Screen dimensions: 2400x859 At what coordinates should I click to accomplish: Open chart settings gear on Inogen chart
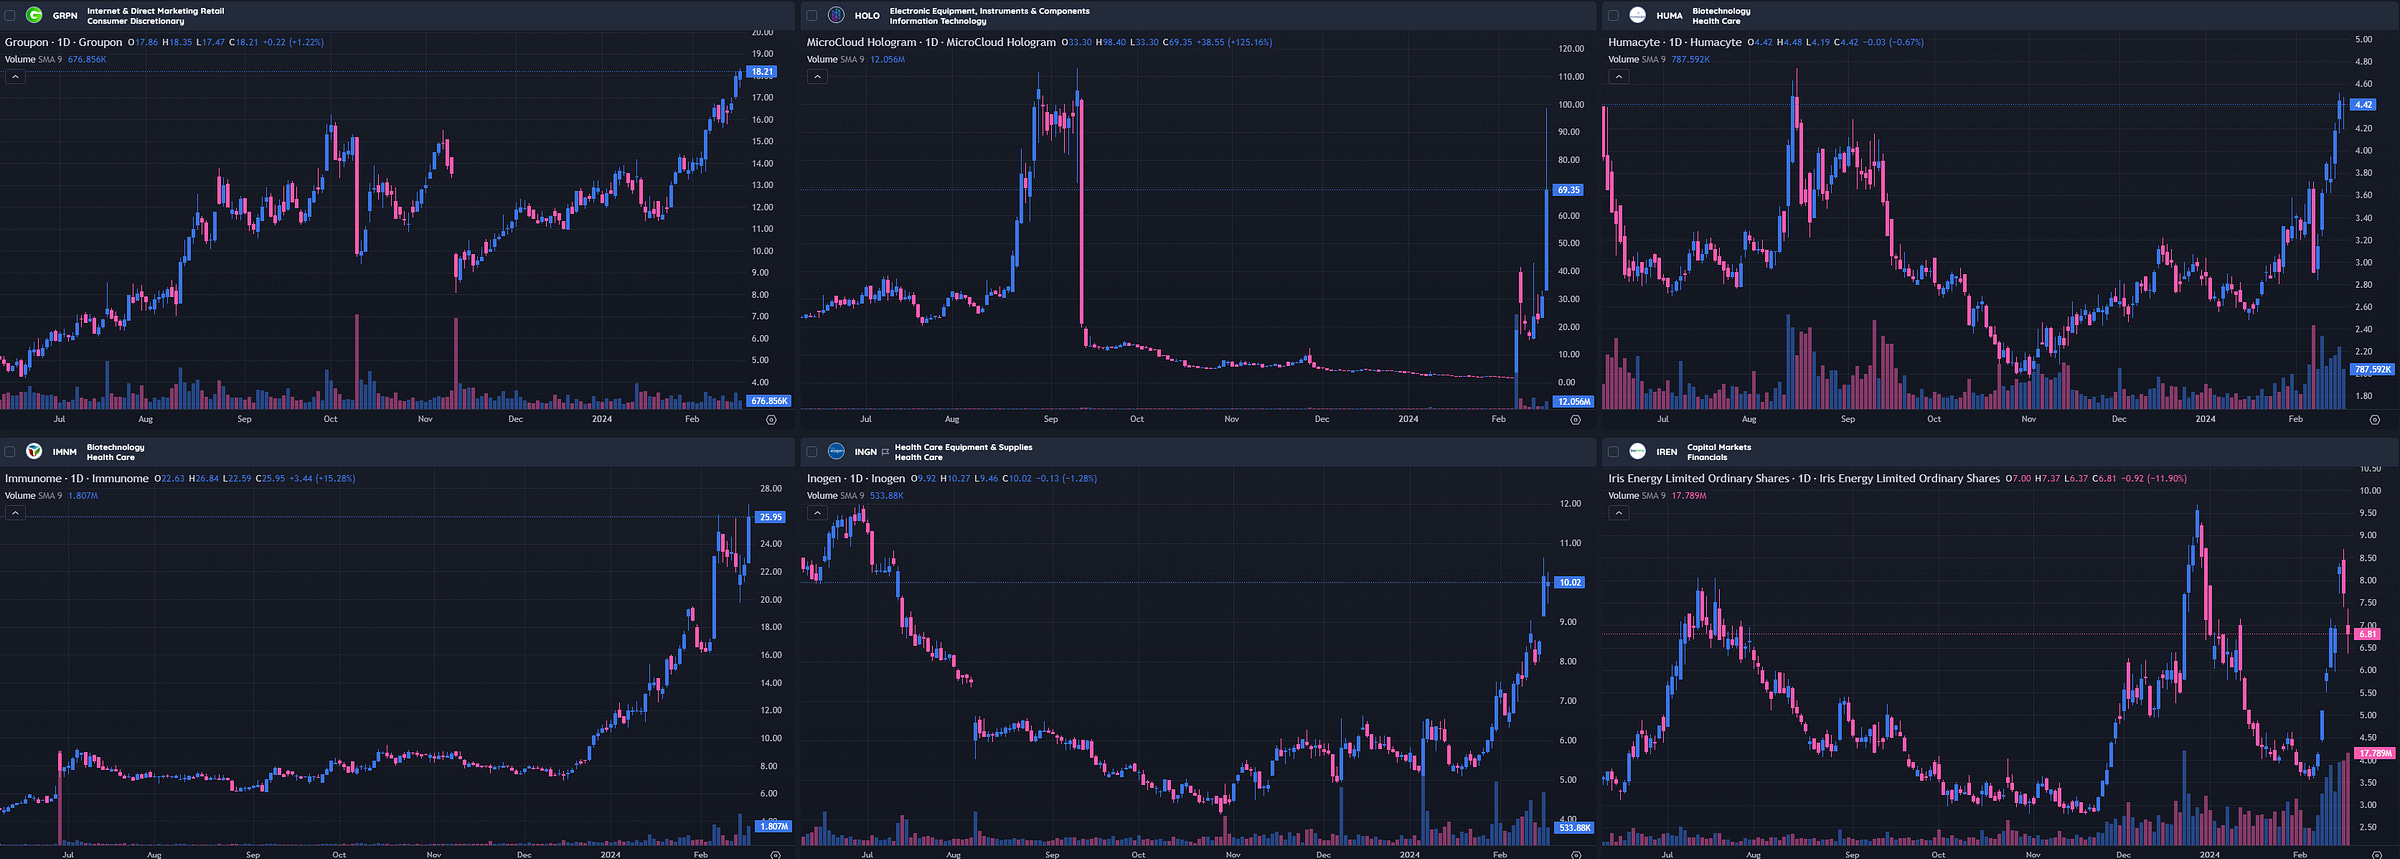pos(1576,856)
